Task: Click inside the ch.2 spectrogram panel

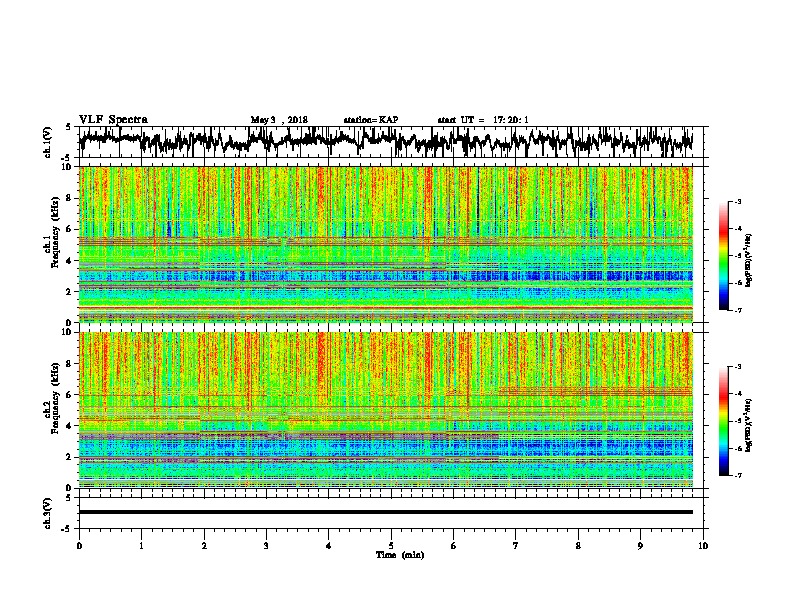Action: pyautogui.click(x=385, y=410)
